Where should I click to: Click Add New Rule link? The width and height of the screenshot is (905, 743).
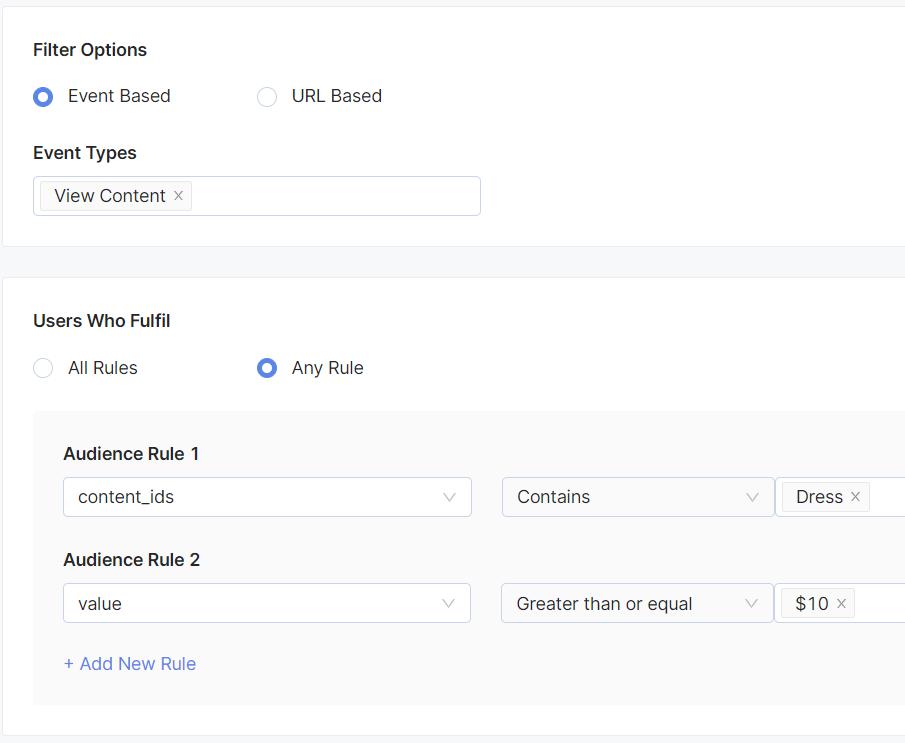tap(130, 664)
